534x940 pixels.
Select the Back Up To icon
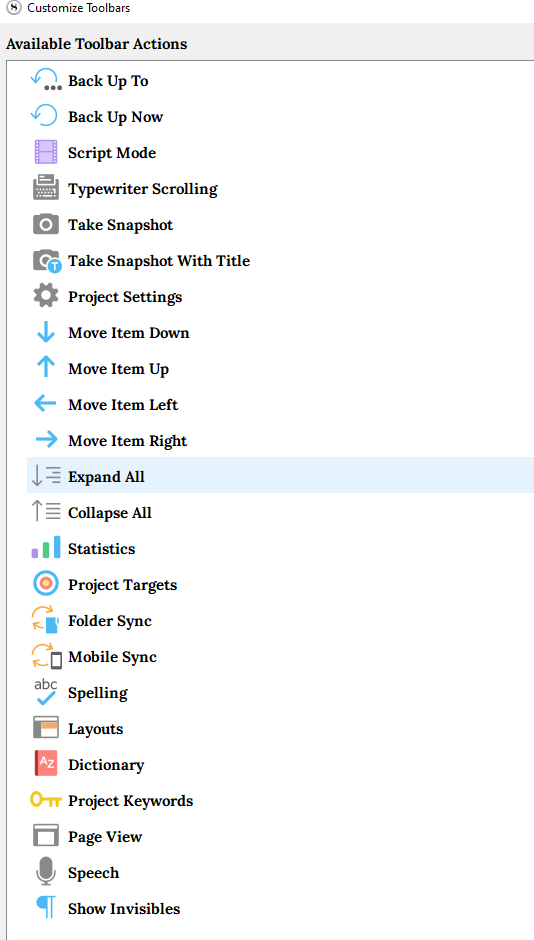[x=46, y=80]
